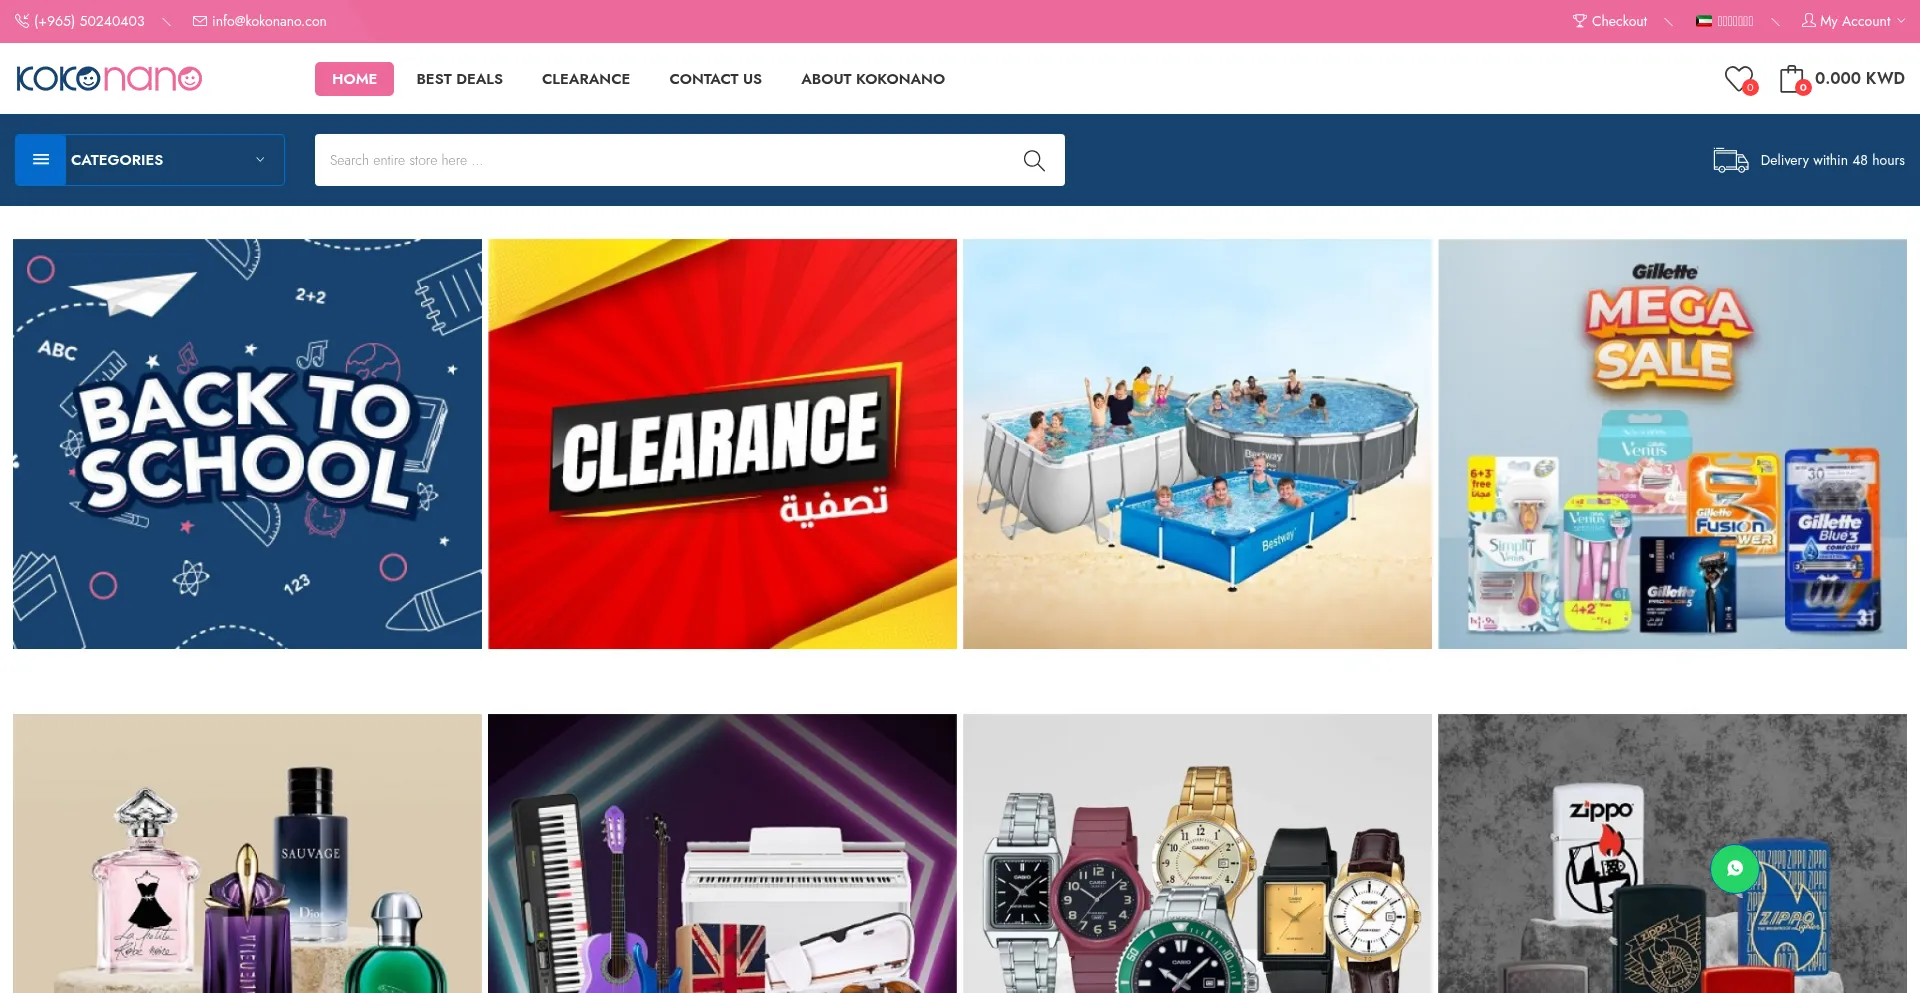Click the email envelope icon
The width and height of the screenshot is (1920, 993).
(200, 21)
